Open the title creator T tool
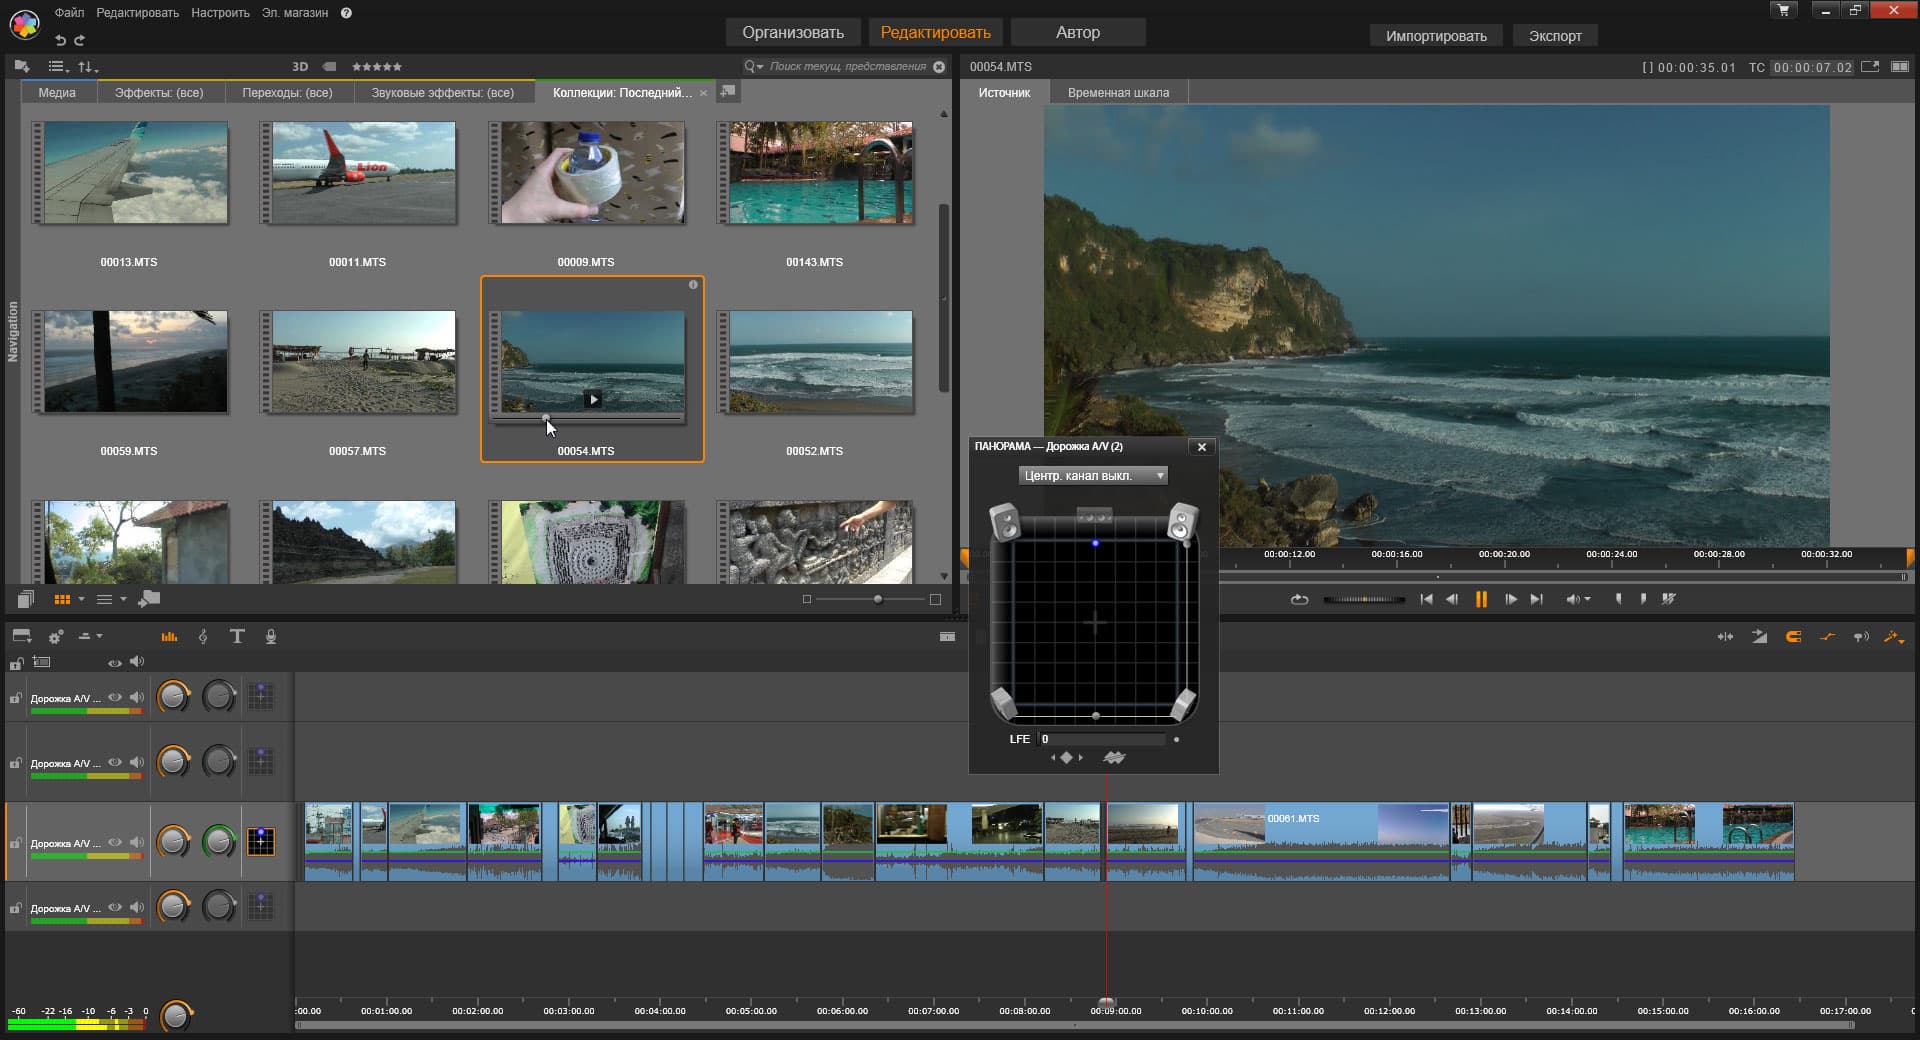Screen dimensions: 1920x1040 pos(237,637)
